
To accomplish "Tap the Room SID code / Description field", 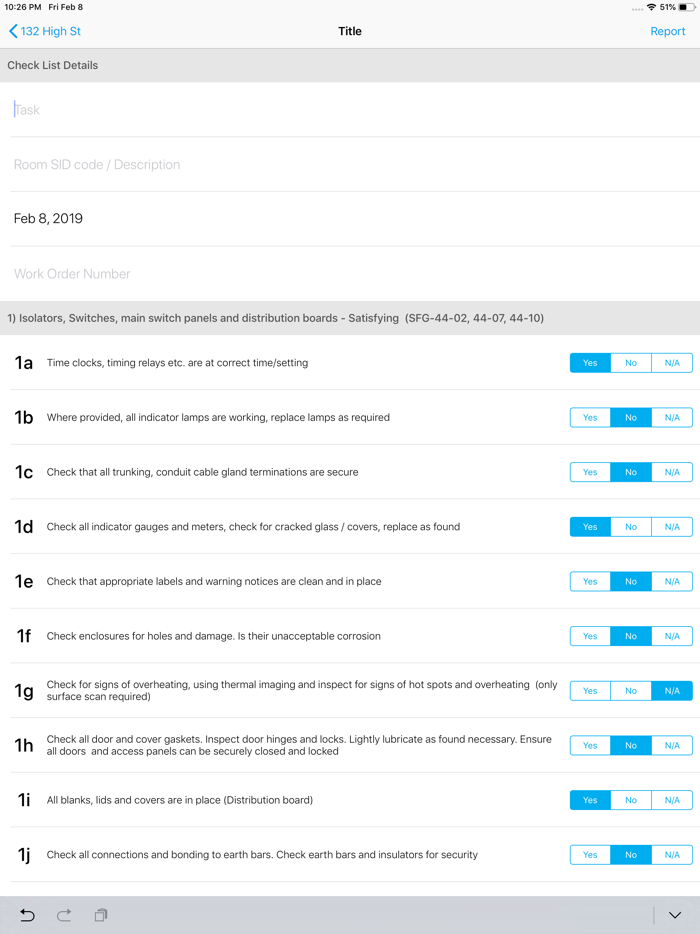I will click(200, 164).
